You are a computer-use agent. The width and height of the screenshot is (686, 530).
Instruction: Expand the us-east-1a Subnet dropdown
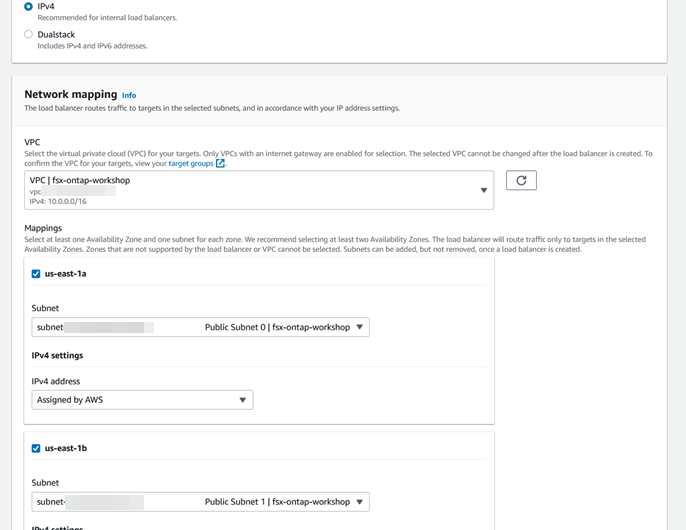click(x=200, y=327)
